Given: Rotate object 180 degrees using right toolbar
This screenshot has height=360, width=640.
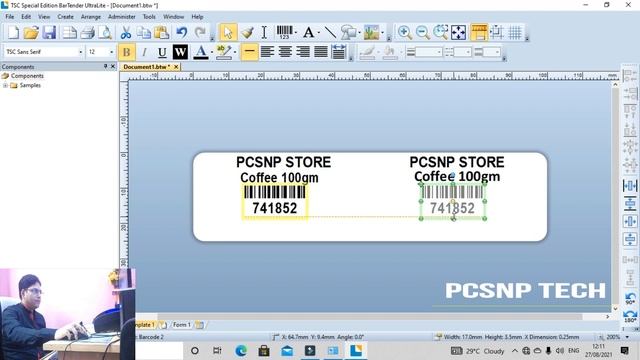Looking at the screenshot, I should (630, 316).
